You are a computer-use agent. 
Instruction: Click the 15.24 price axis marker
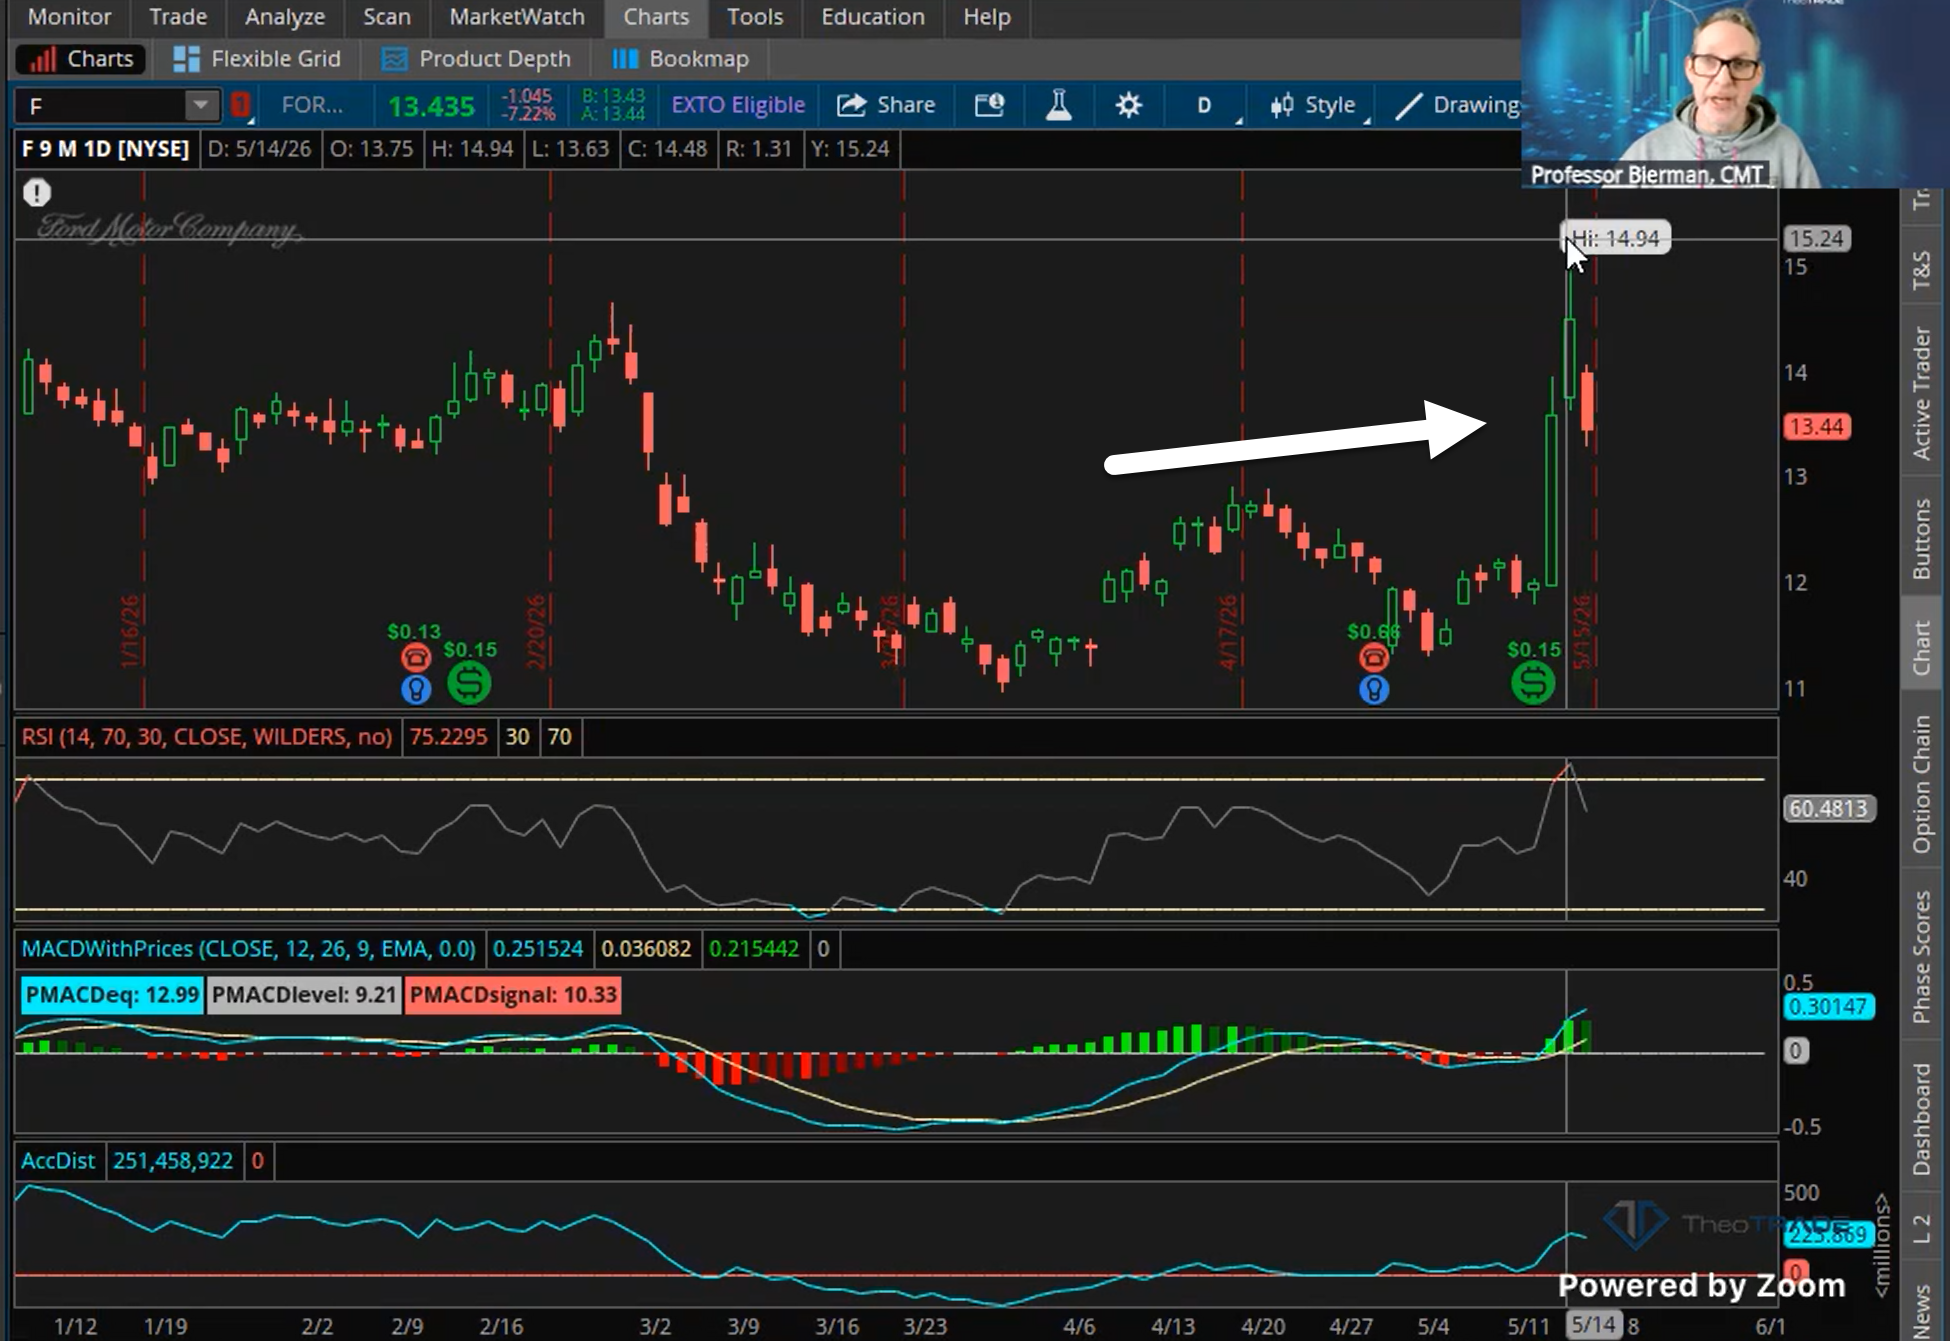(x=1816, y=239)
